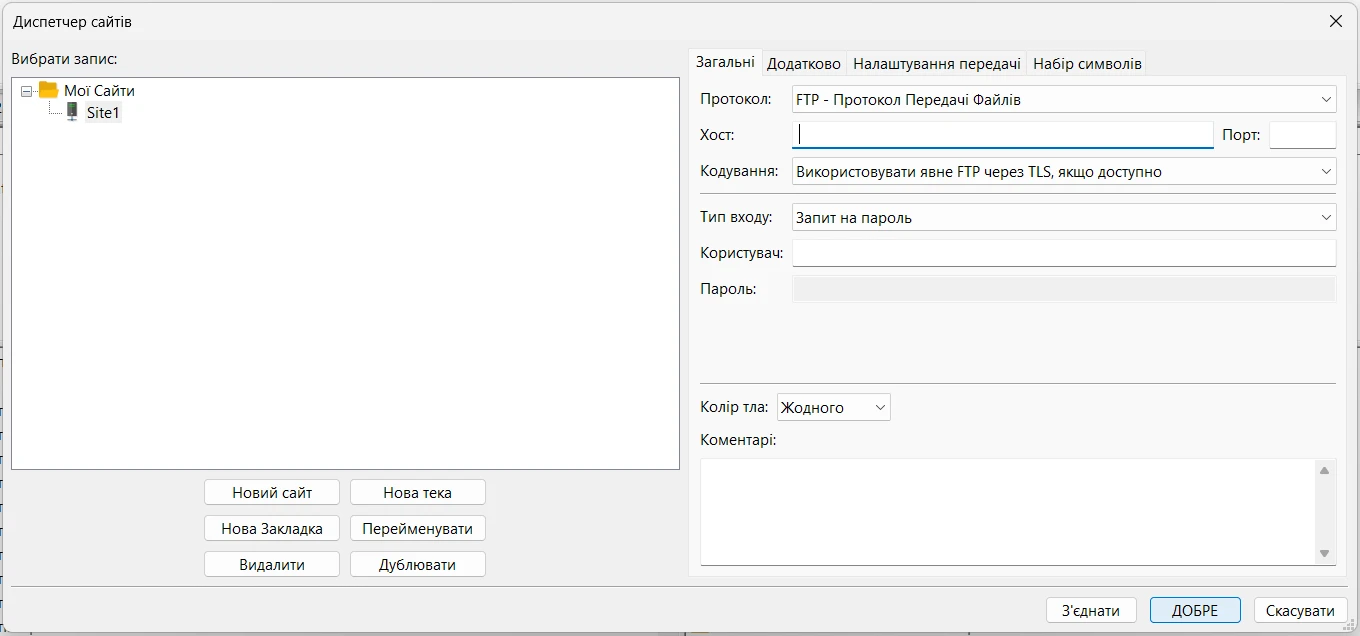This screenshot has width=1360, height=636.
Task: Select the Site1 entry
Action: click(x=103, y=113)
